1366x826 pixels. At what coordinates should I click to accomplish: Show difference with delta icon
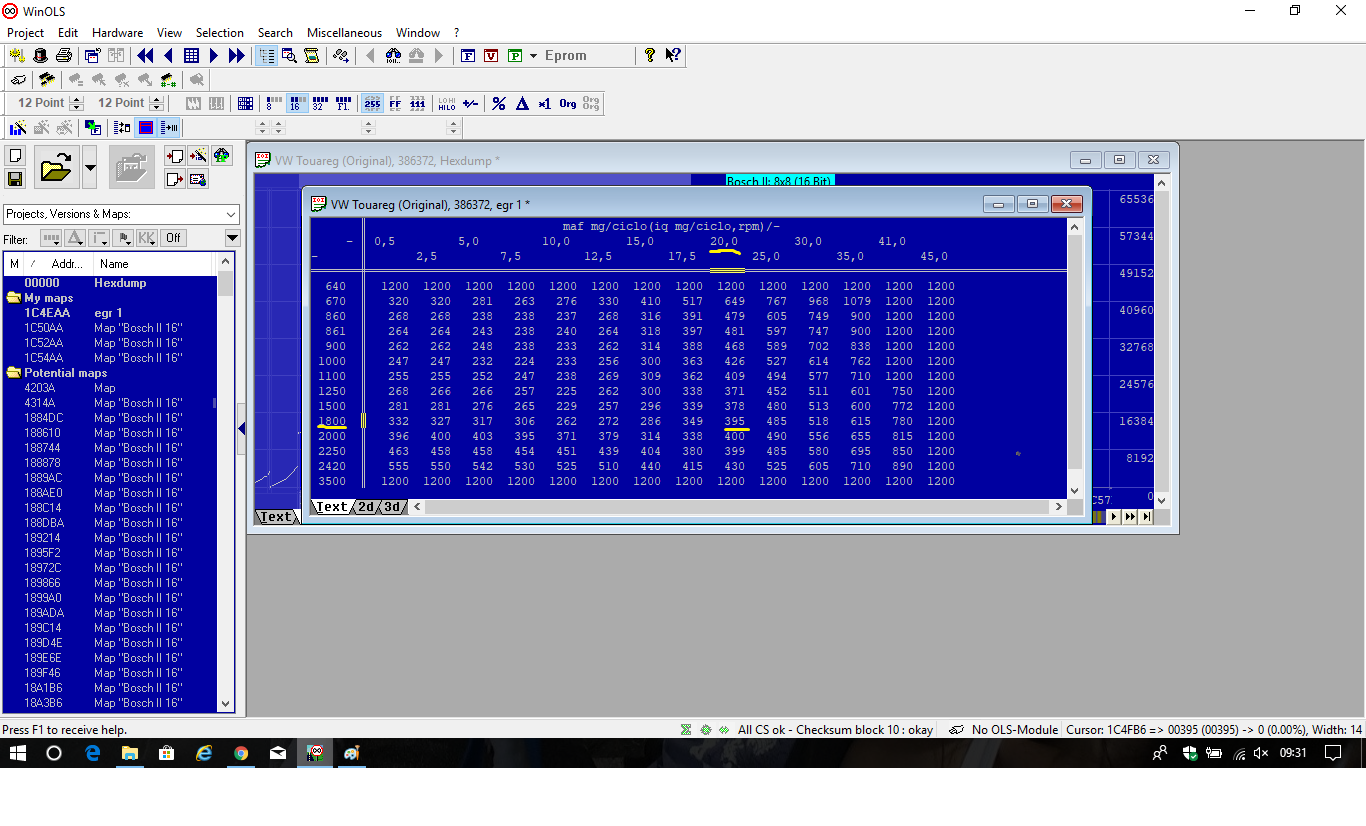pos(522,103)
